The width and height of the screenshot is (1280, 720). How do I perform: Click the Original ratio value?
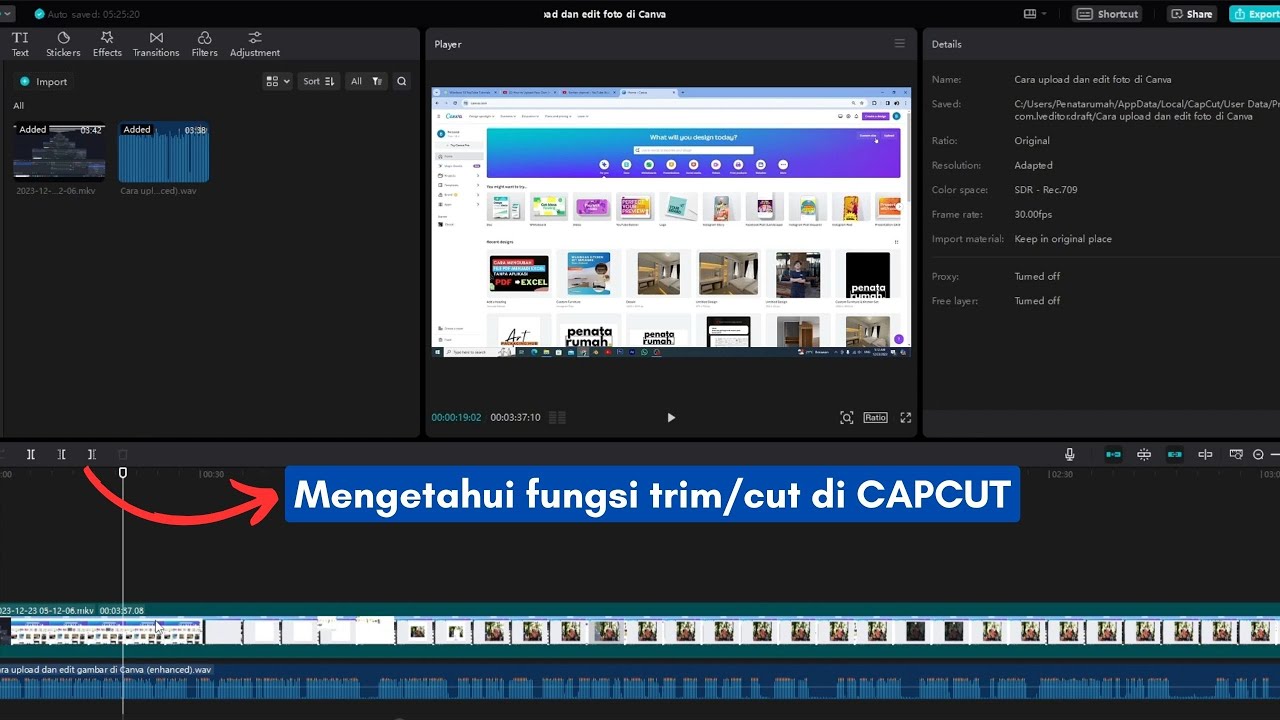click(1032, 141)
